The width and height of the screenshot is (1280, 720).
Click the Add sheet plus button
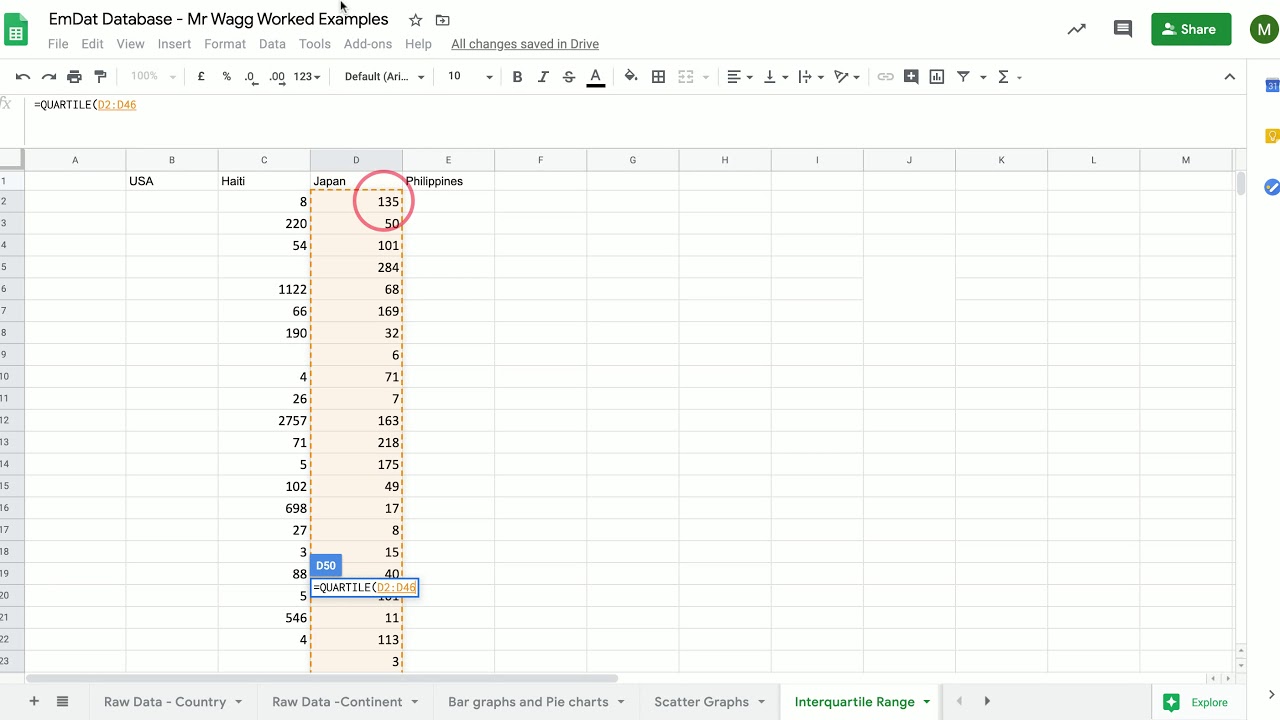tap(34, 701)
